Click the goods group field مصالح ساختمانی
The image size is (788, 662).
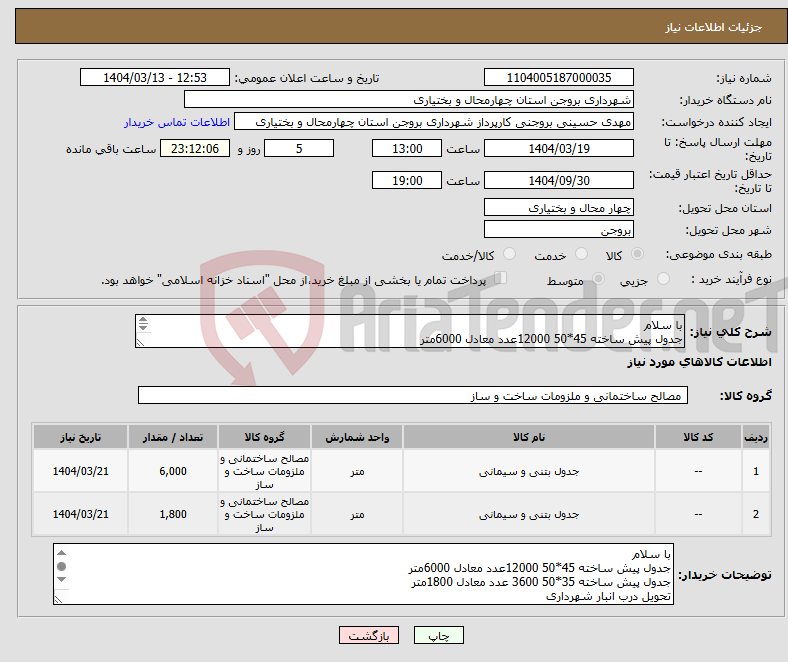pos(413,395)
